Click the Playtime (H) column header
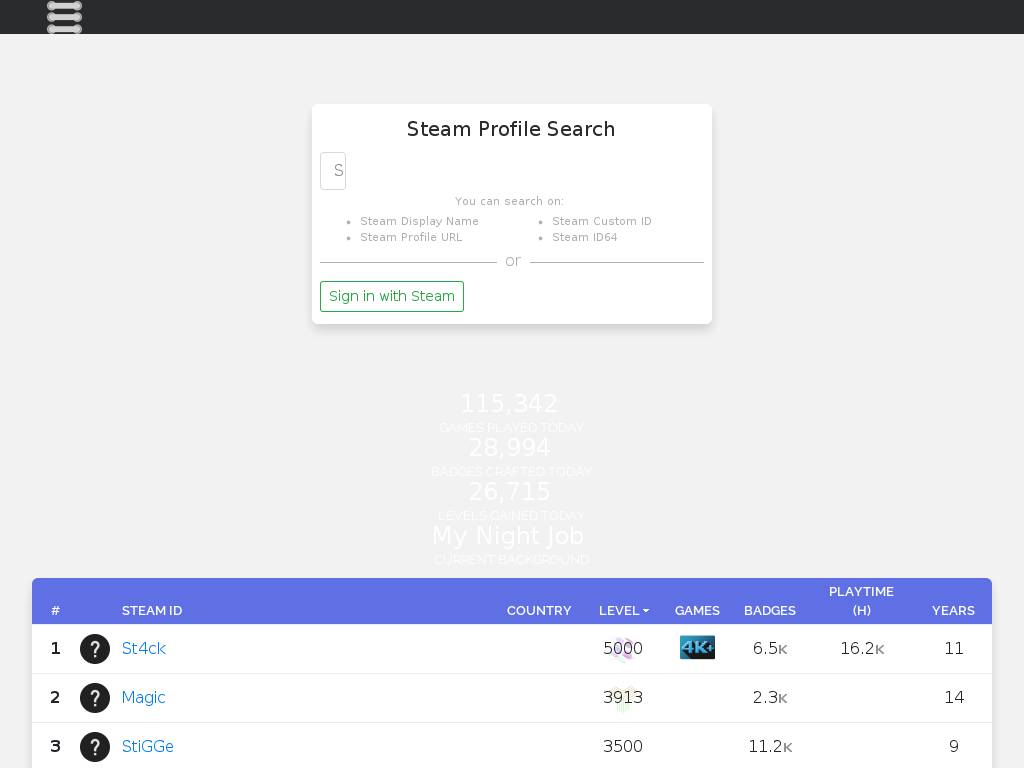 861,601
